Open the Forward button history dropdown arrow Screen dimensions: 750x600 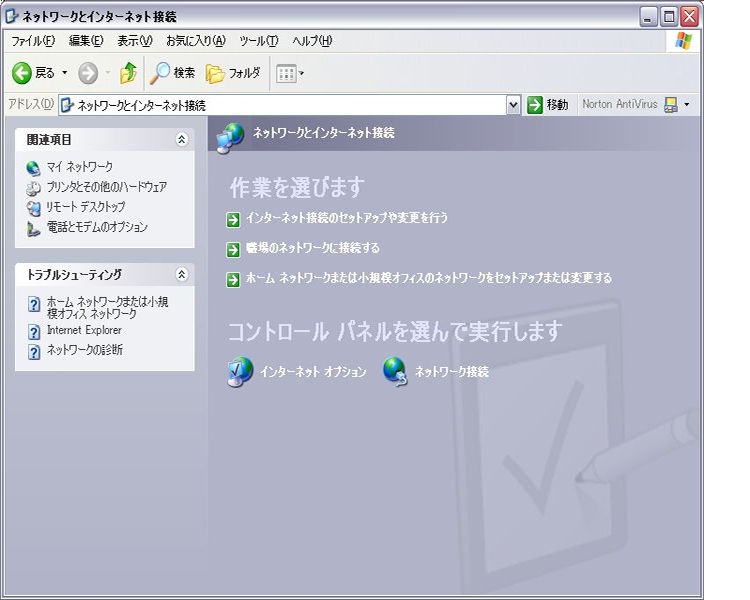coord(108,73)
